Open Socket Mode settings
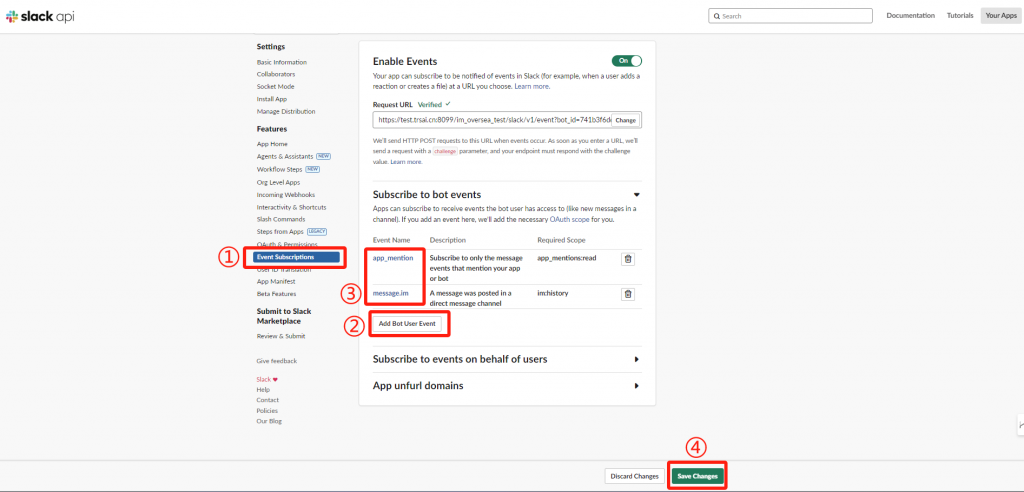 pos(275,86)
